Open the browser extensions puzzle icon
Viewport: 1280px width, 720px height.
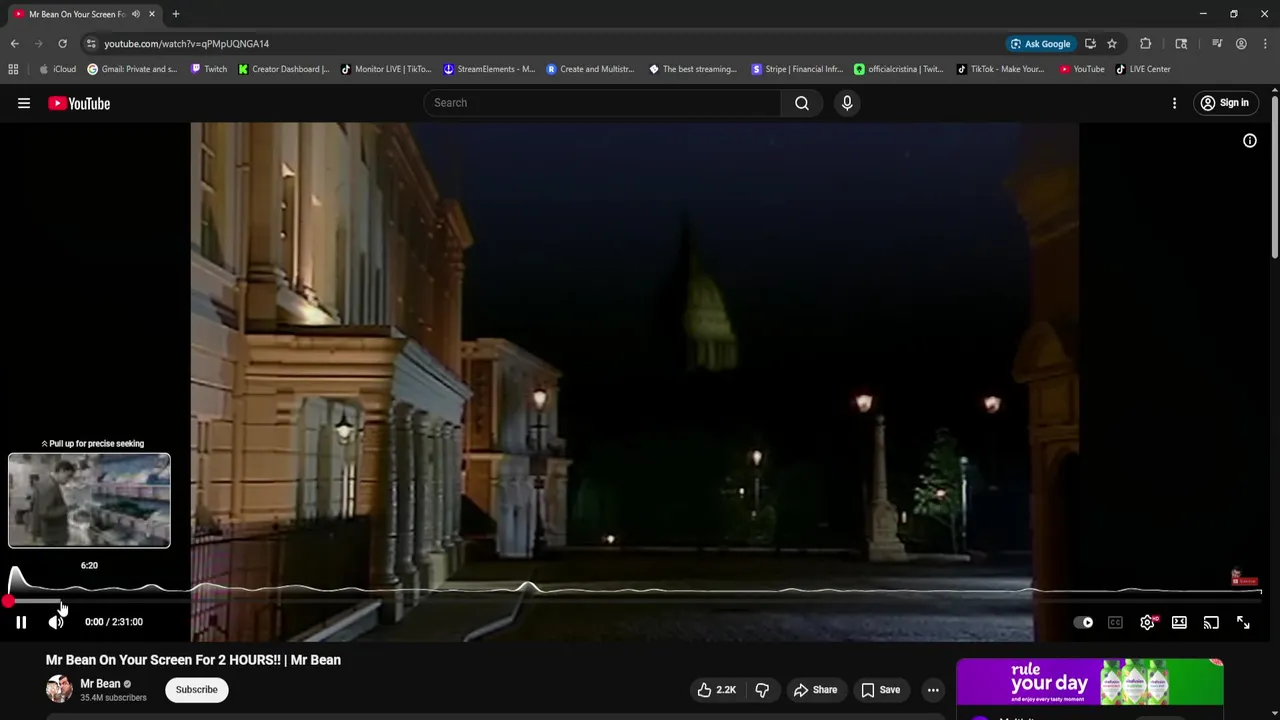coord(1146,44)
